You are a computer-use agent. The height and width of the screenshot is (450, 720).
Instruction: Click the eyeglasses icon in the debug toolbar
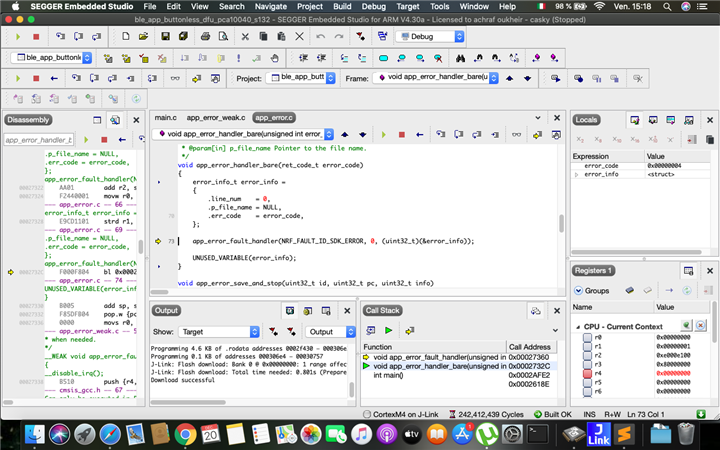coord(175,79)
